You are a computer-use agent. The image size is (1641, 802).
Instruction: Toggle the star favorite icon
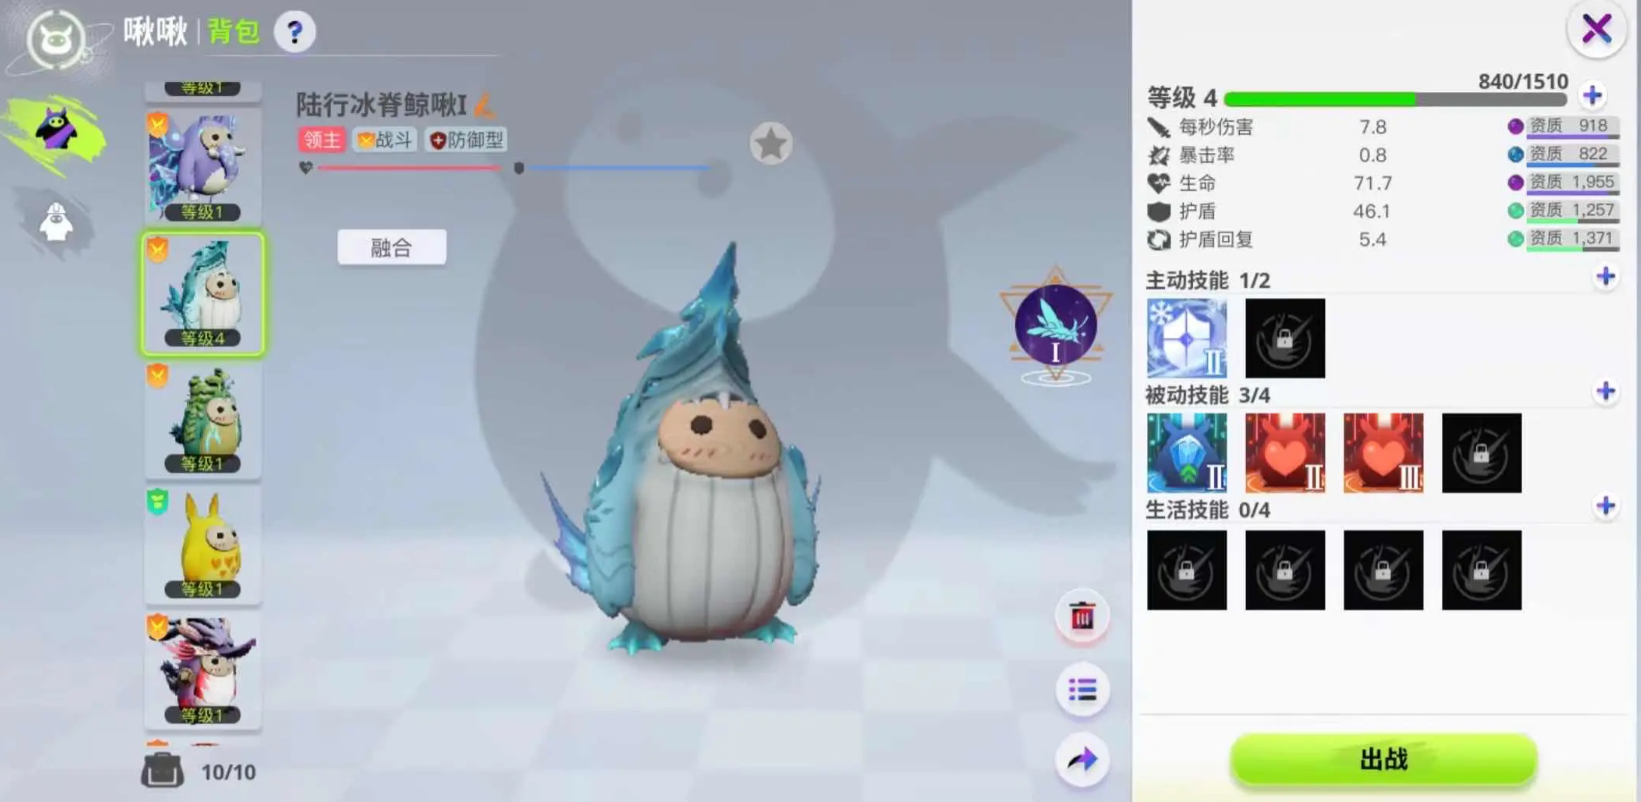(771, 144)
